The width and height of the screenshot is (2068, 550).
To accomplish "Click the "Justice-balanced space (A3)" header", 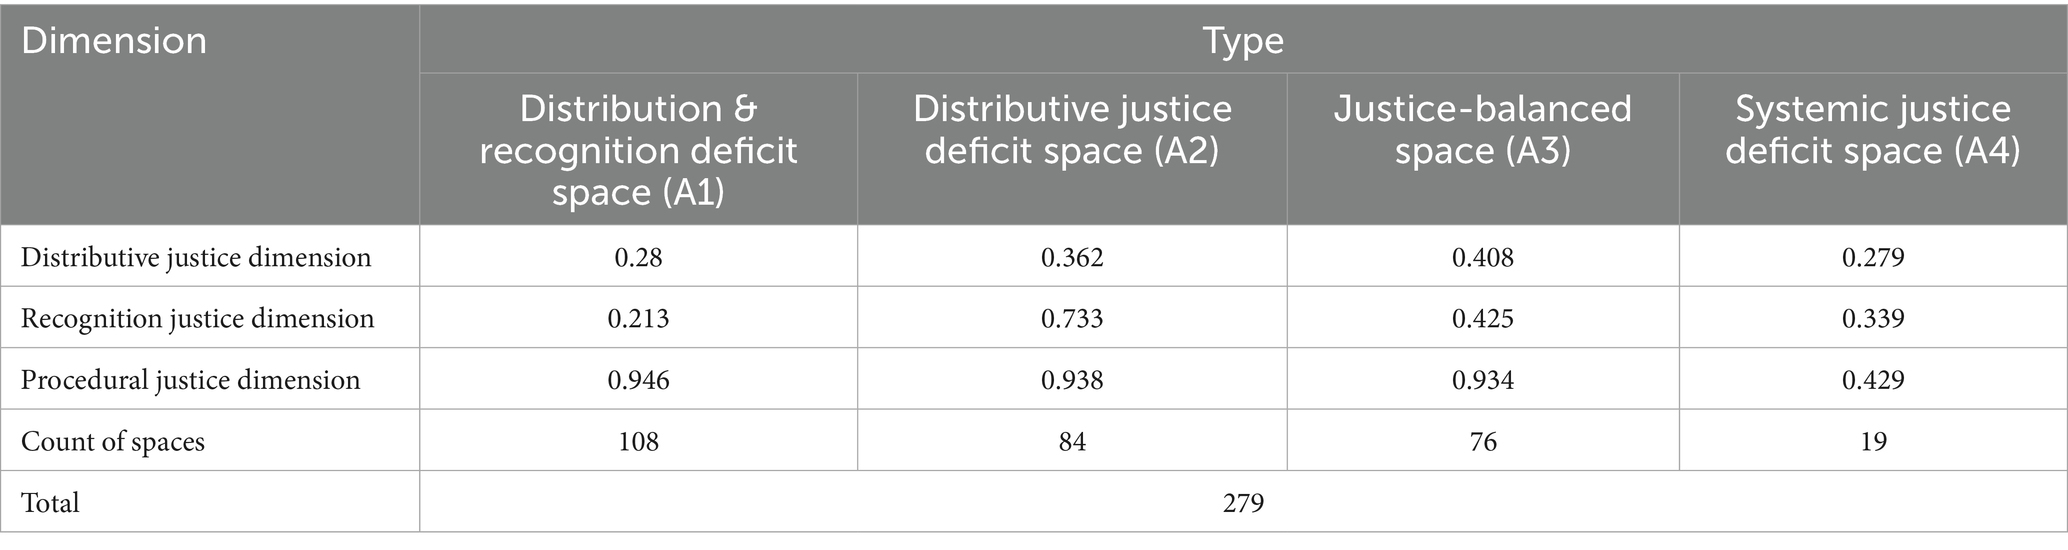I will [1482, 130].
